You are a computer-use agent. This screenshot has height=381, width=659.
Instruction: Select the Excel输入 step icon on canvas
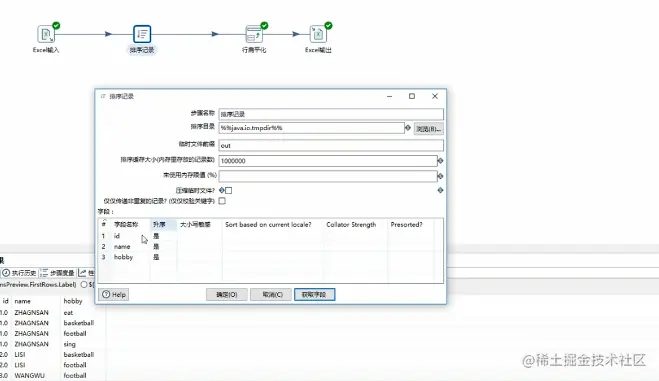click(x=46, y=34)
